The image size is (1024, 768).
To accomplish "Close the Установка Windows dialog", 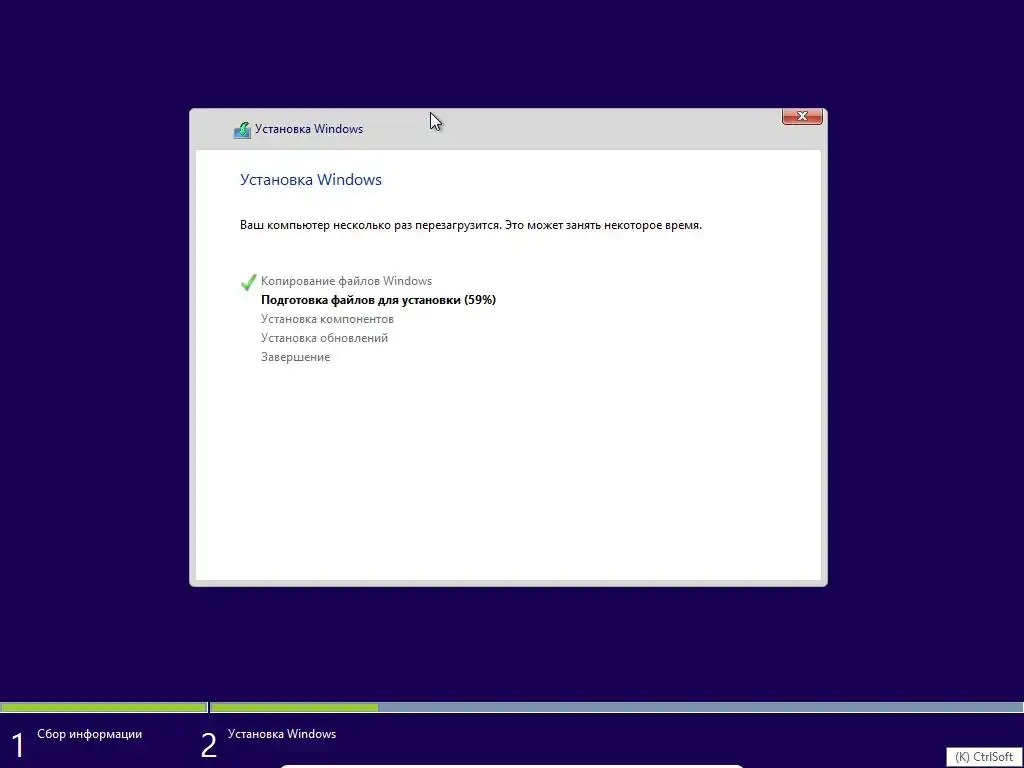I will point(802,116).
